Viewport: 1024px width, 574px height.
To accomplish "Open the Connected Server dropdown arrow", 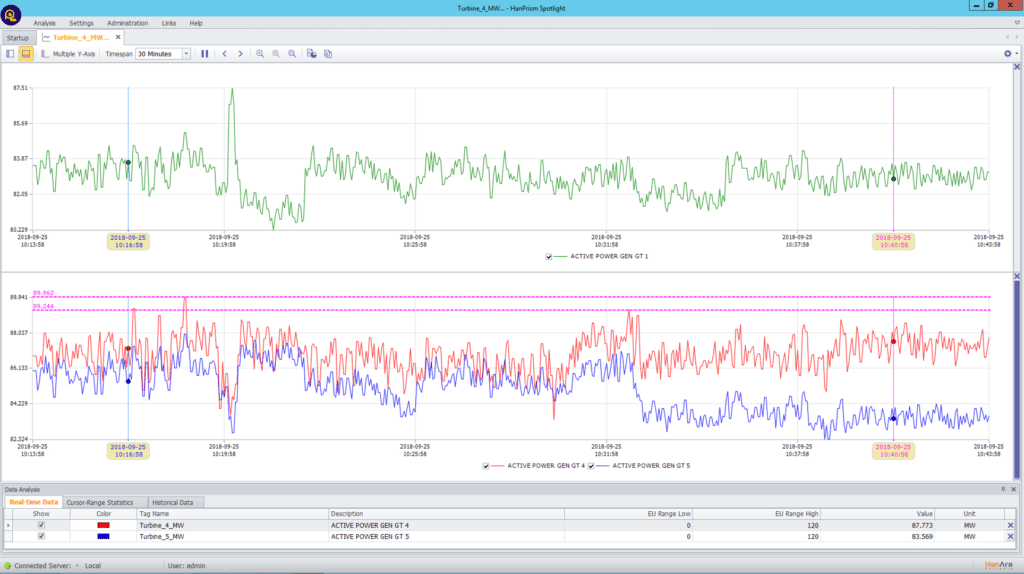I will pos(77,566).
